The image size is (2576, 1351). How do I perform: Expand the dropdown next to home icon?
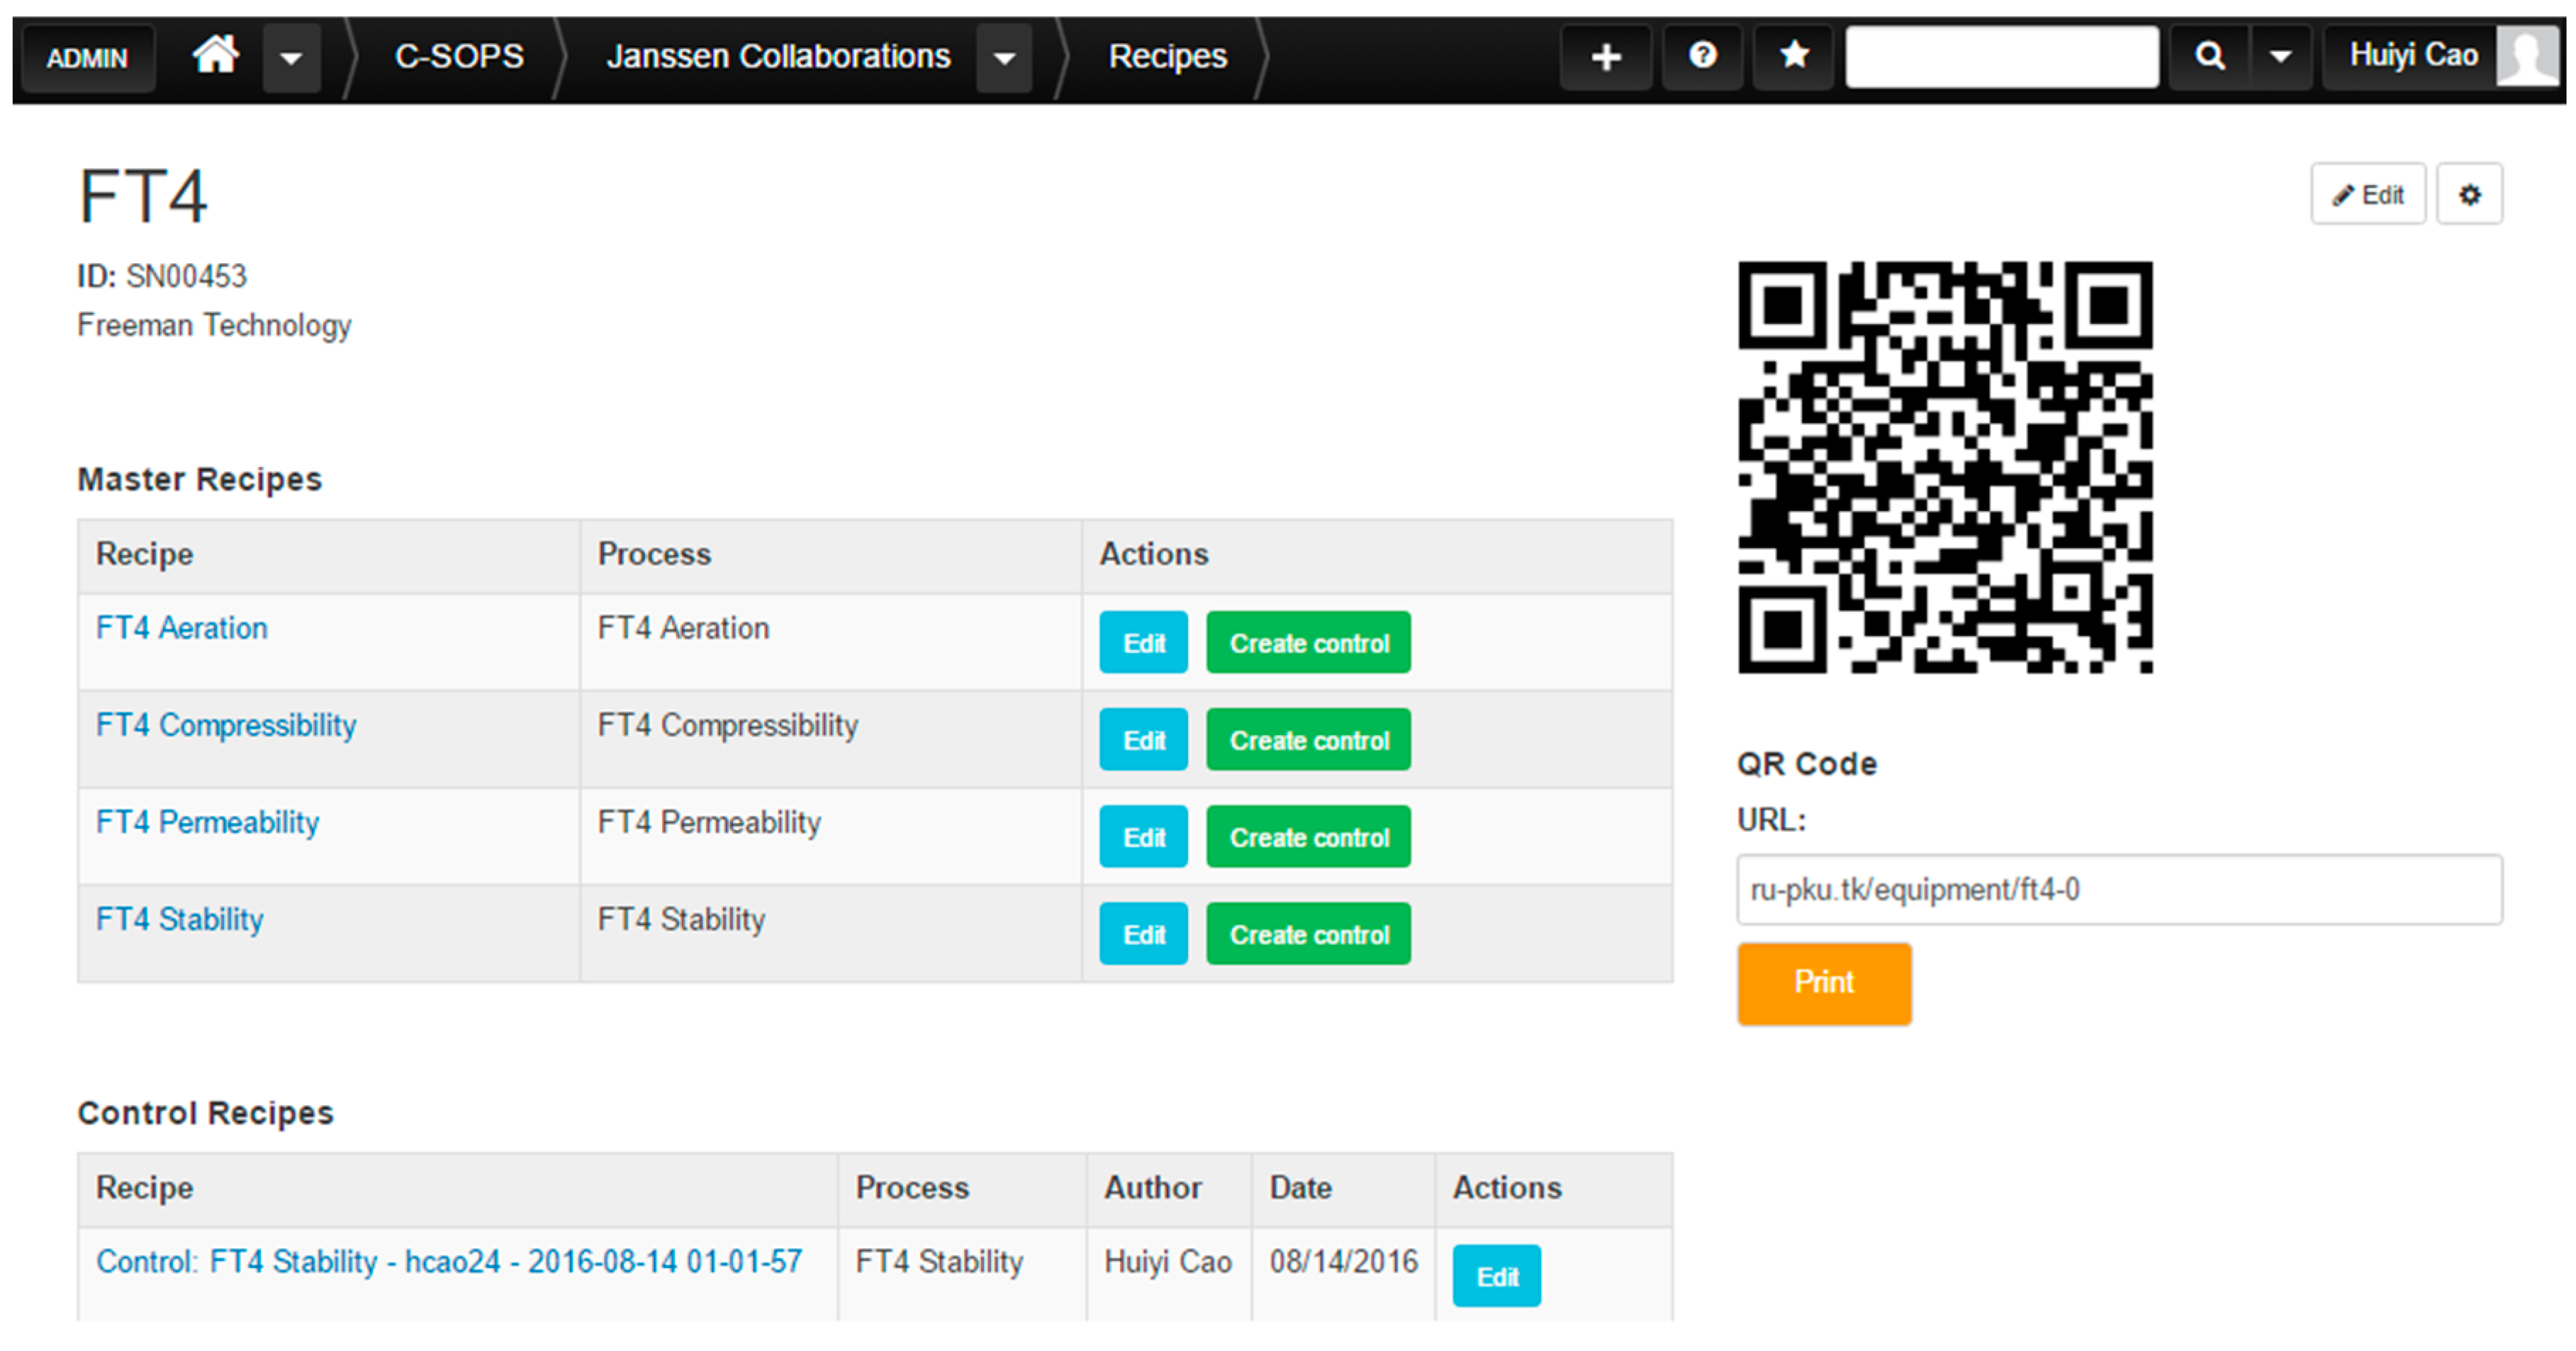(291, 58)
